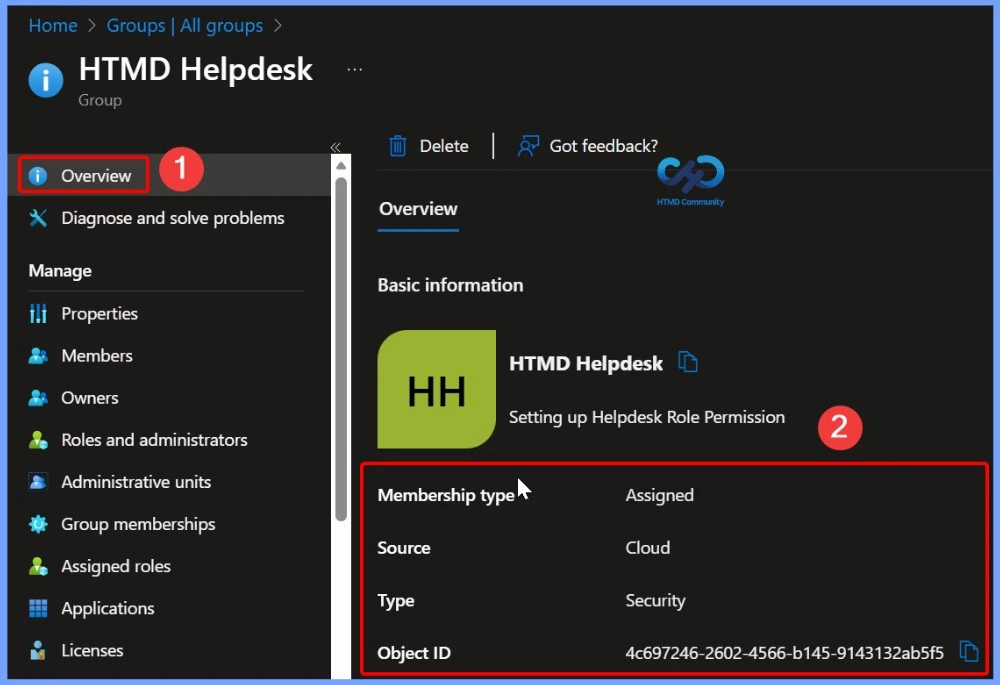
Task: Open the Owners page
Action: (x=89, y=398)
